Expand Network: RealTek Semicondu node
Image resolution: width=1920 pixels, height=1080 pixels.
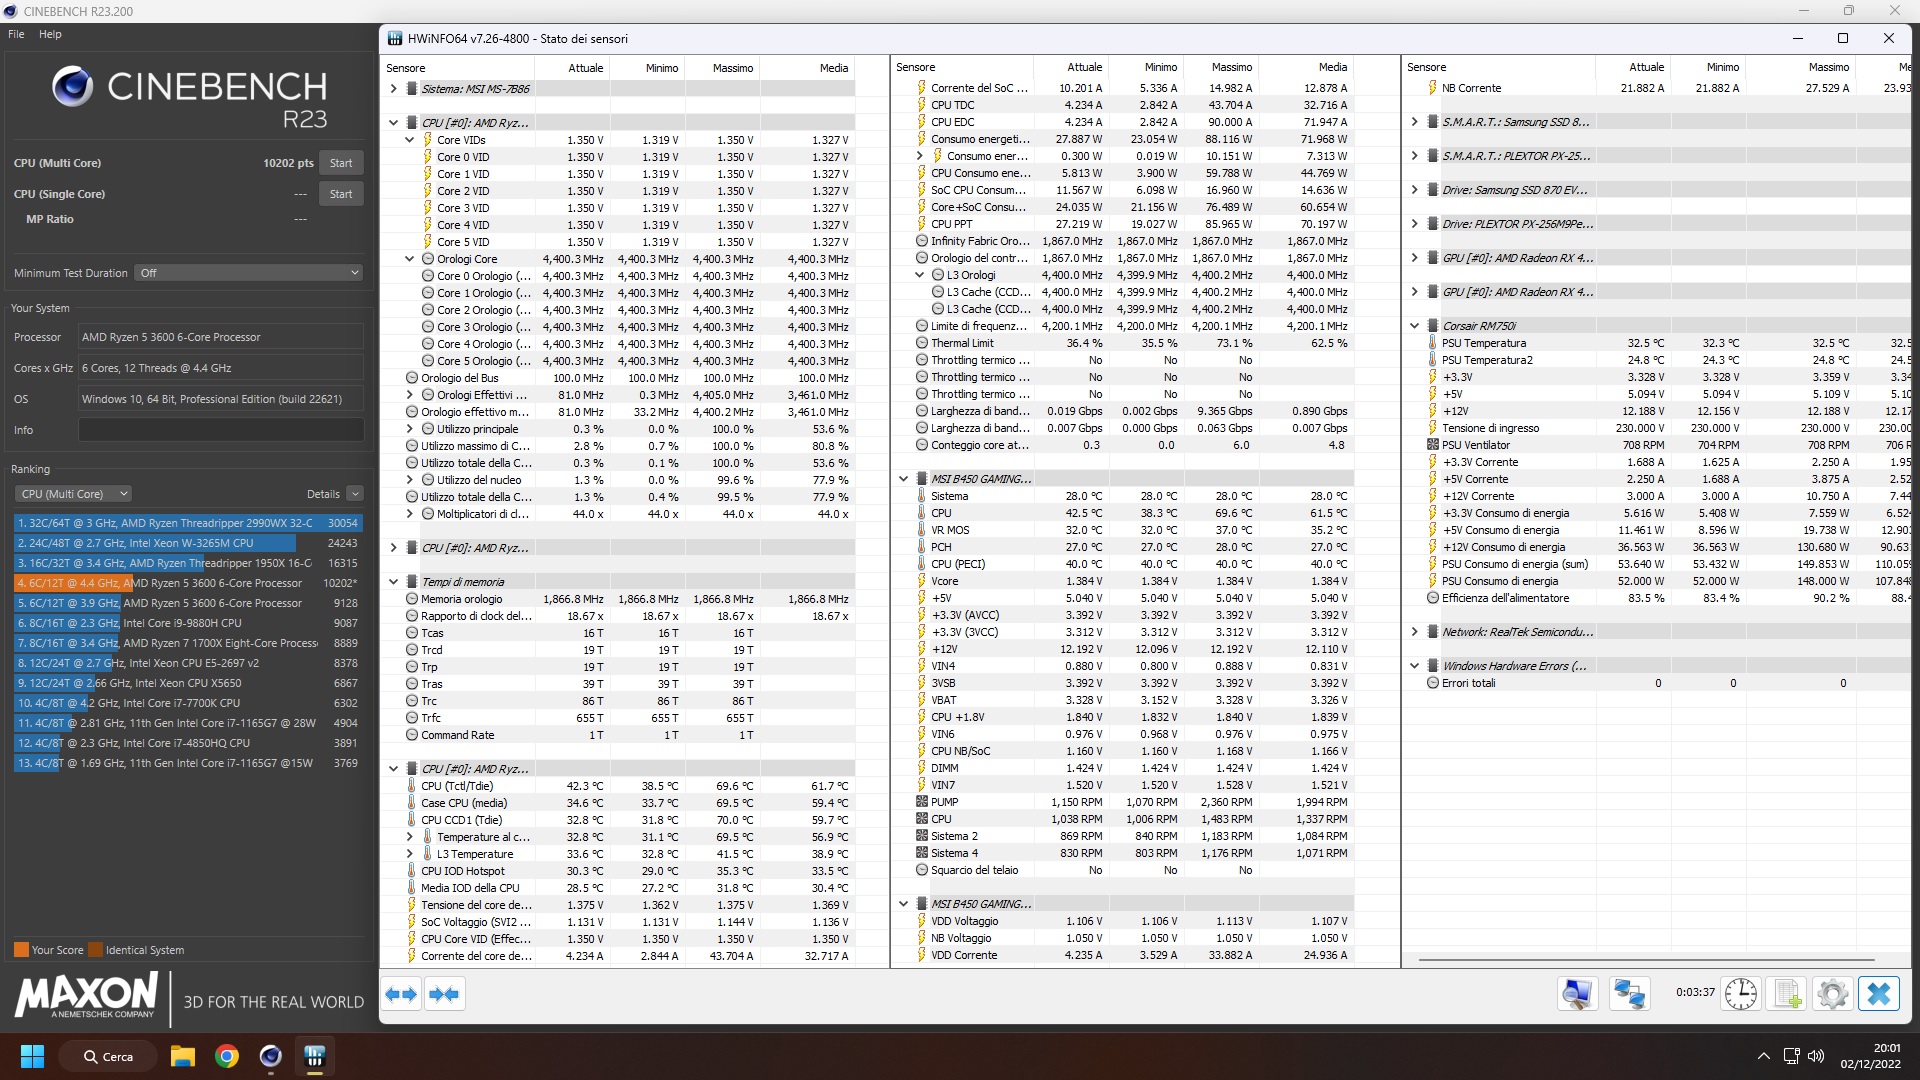pyautogui.click(x=1415, y=632)
